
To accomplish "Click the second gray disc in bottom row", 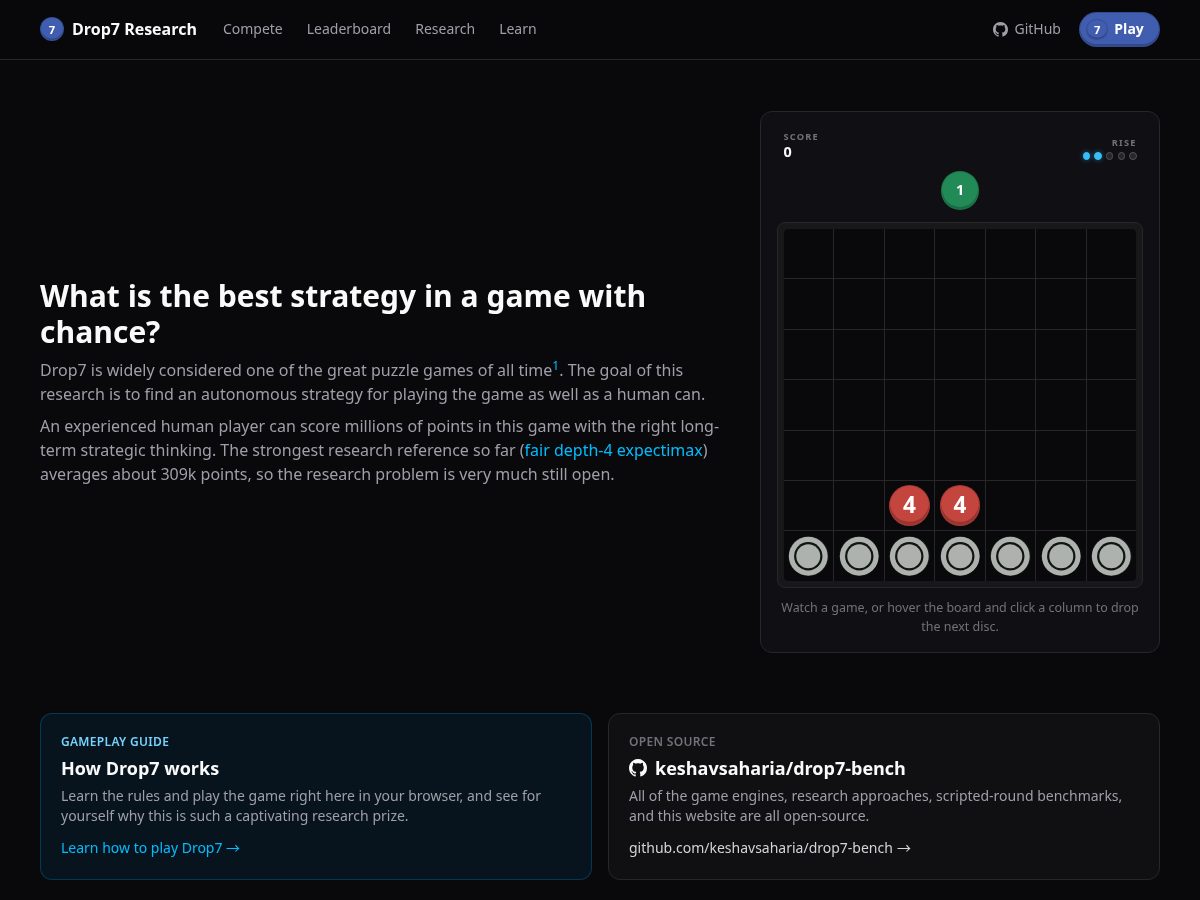I will [859, 555].
